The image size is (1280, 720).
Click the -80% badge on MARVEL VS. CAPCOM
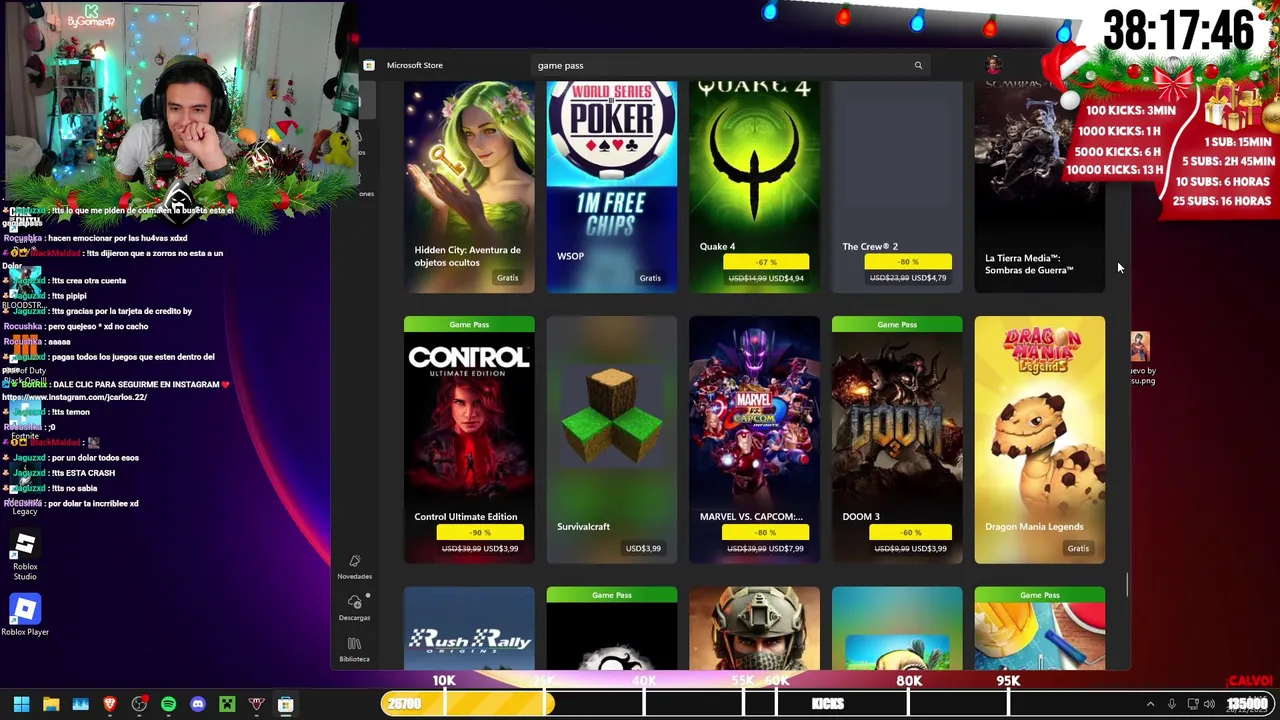coord(767,532)
